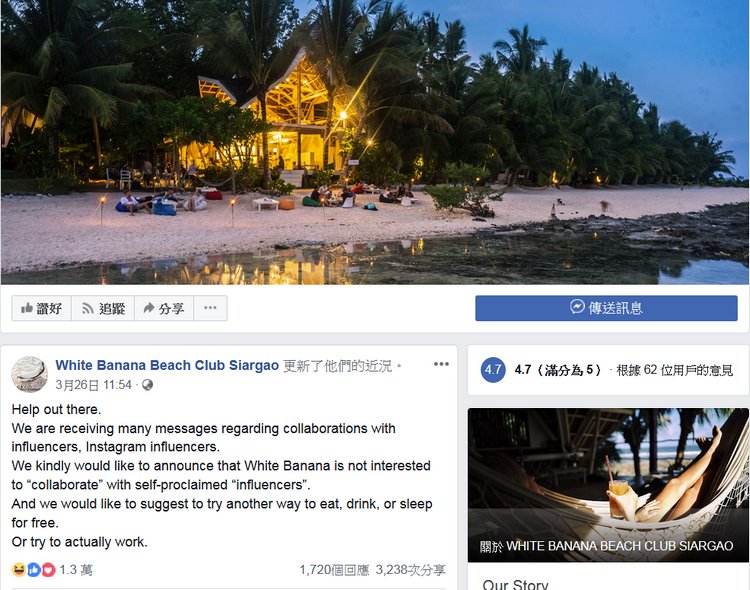Open the 1.3 萬 reactions count
The height and width of the screenshot is (590, 750).
(76, 569)
